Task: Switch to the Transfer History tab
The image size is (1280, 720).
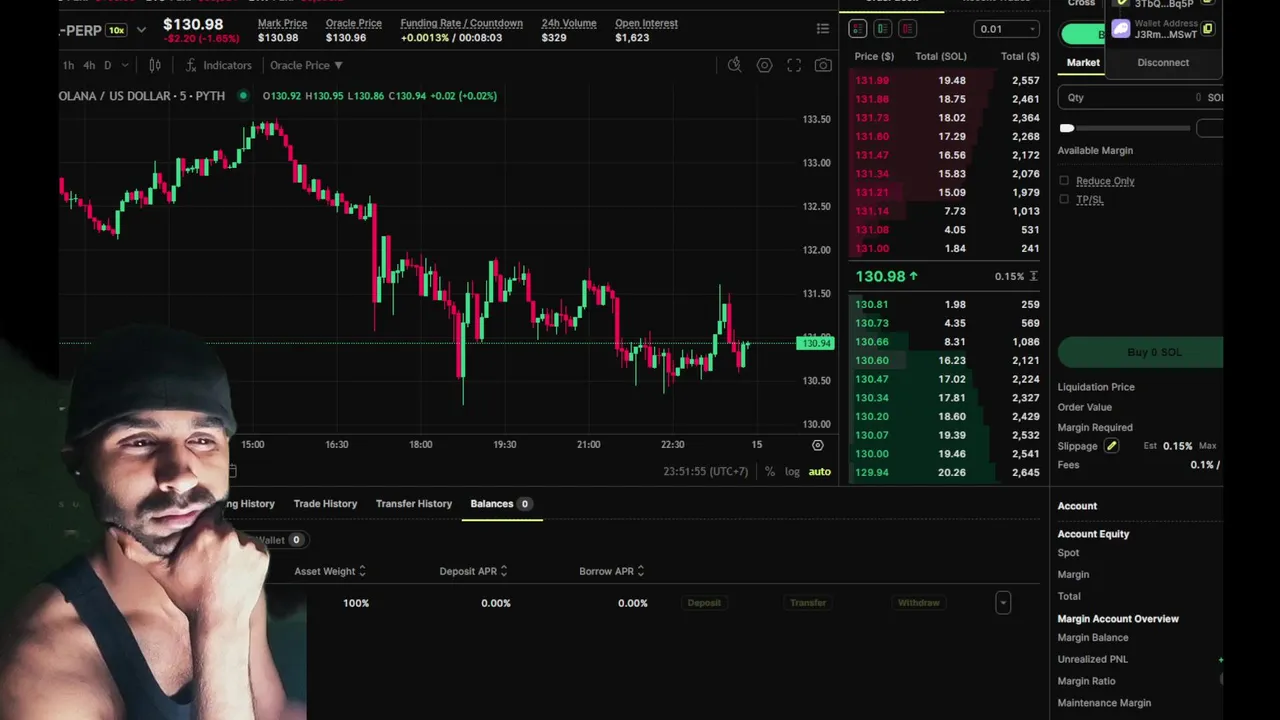Action: click(414, 504)
